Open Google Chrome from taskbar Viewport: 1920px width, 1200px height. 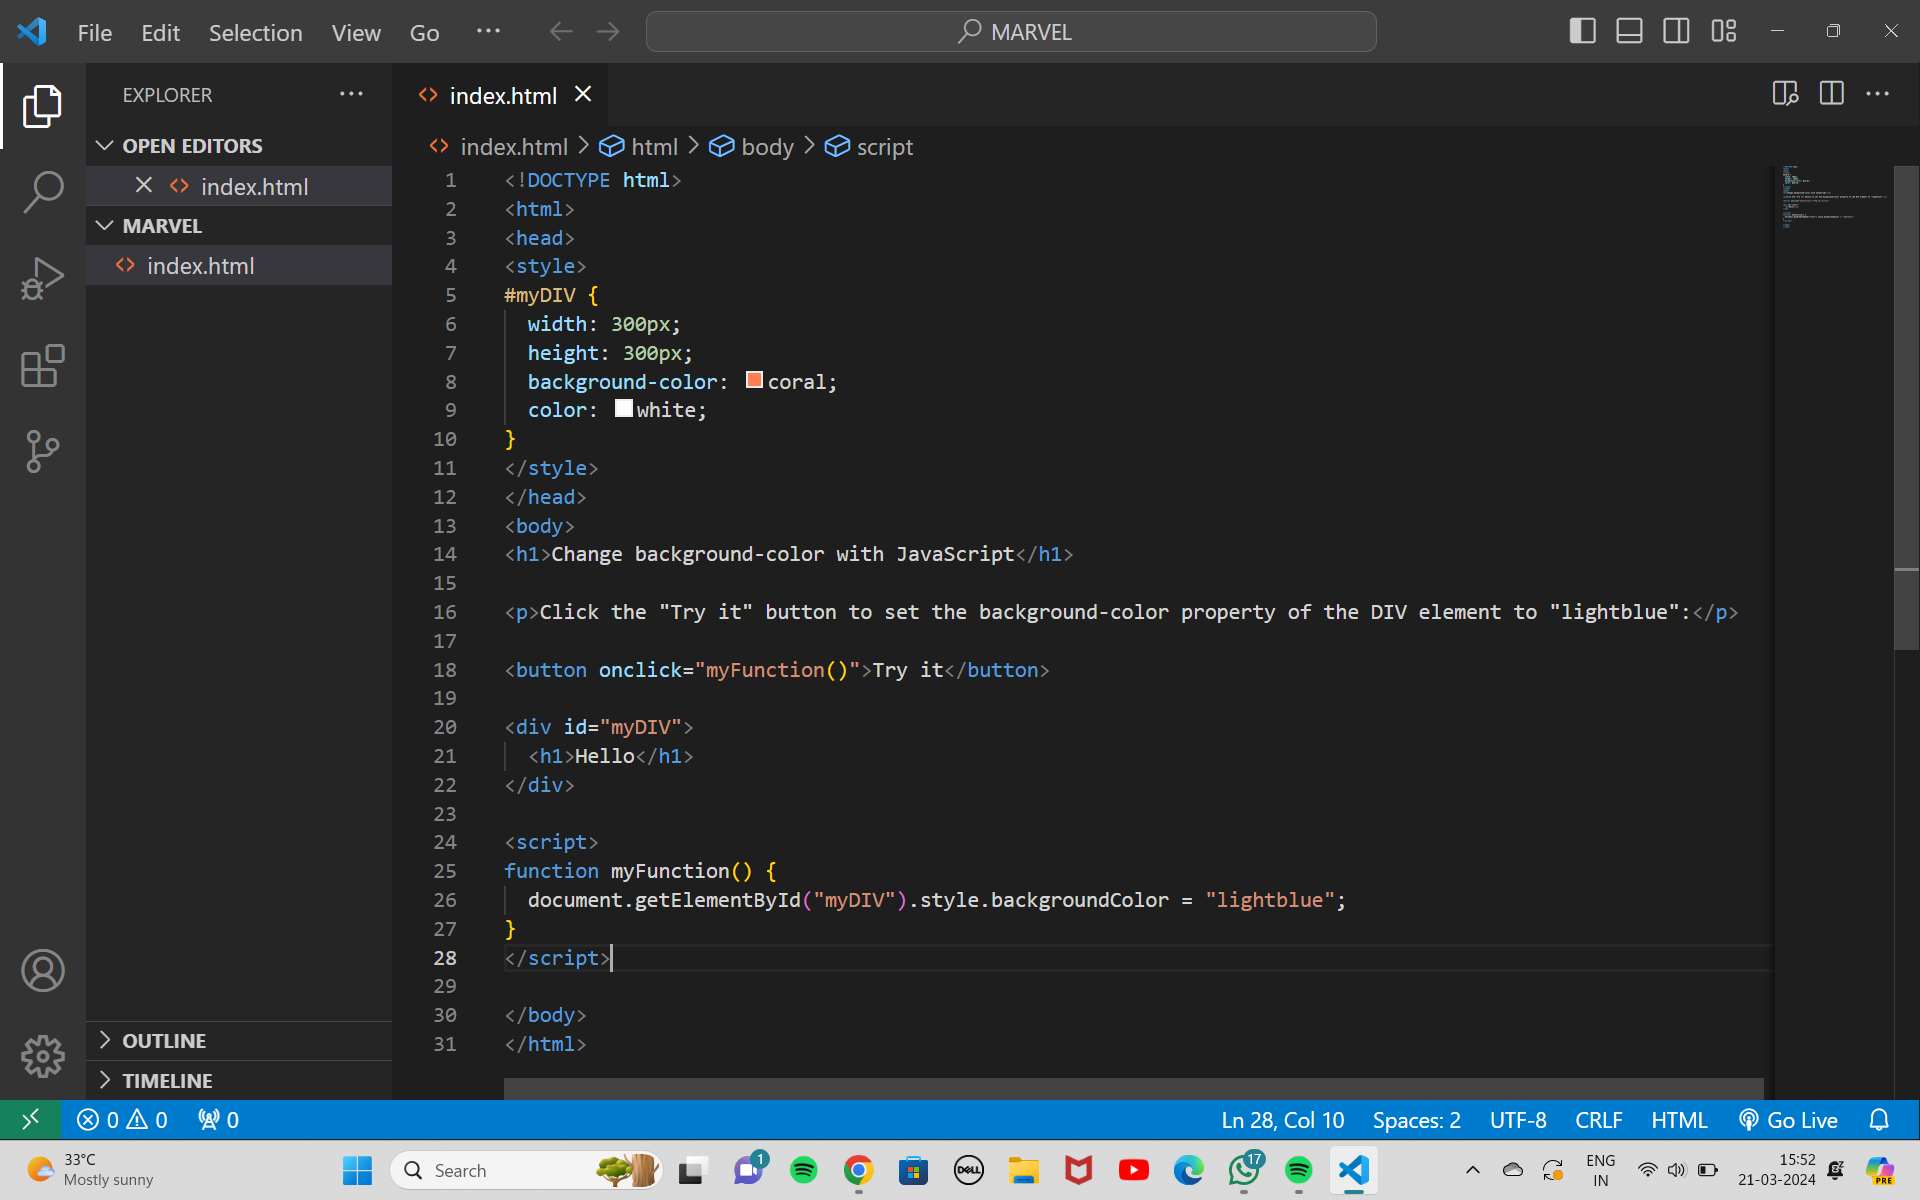pyautogui.click(x=858, y=1170)
